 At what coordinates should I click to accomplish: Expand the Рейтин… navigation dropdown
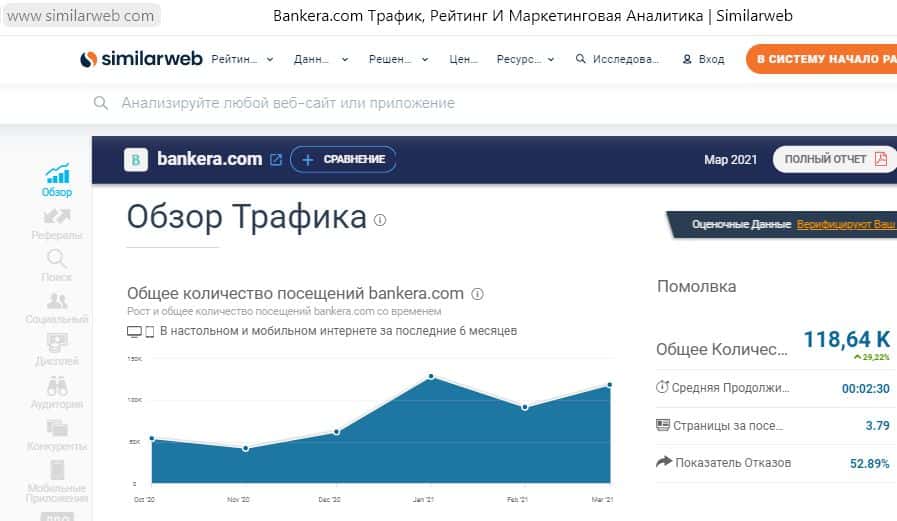[243, 59]
